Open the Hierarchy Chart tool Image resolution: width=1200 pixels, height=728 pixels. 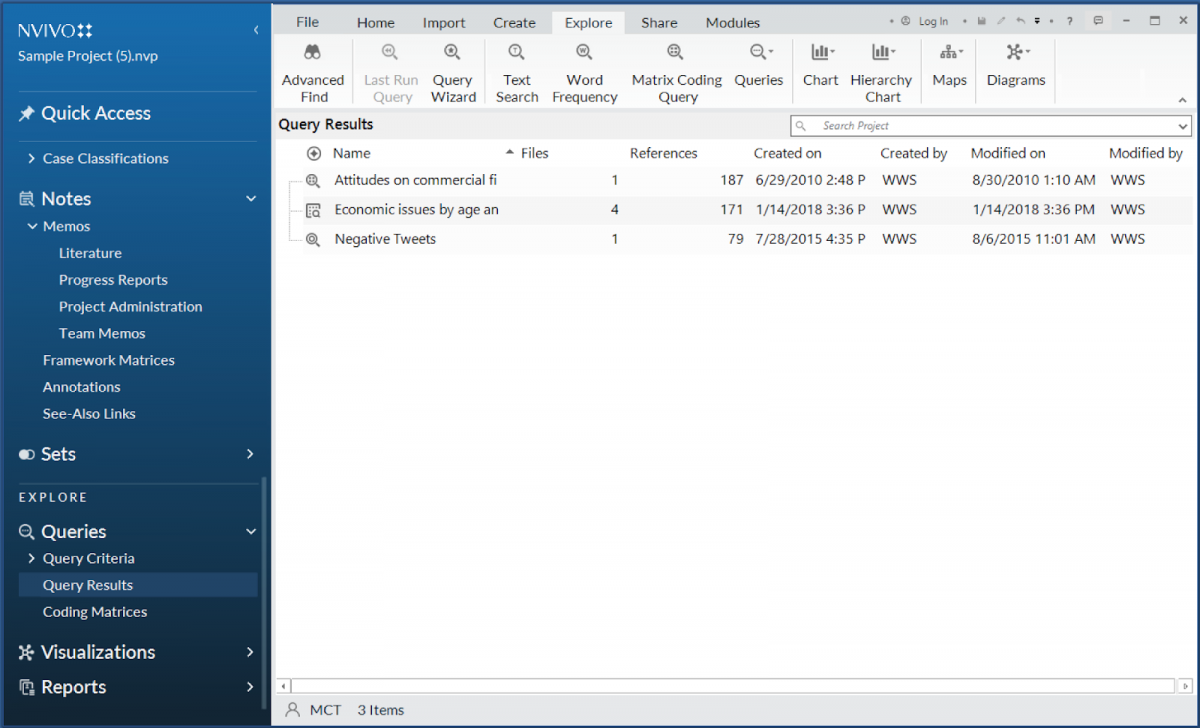(881, 70)
